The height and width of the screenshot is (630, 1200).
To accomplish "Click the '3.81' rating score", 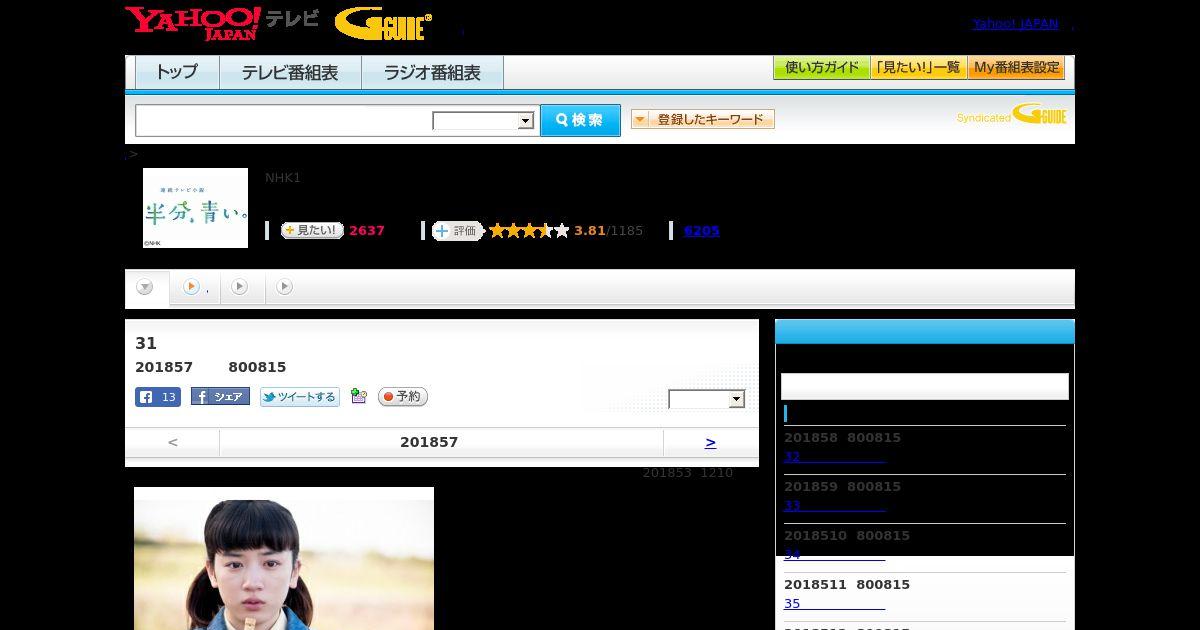I will pos(590,231).
